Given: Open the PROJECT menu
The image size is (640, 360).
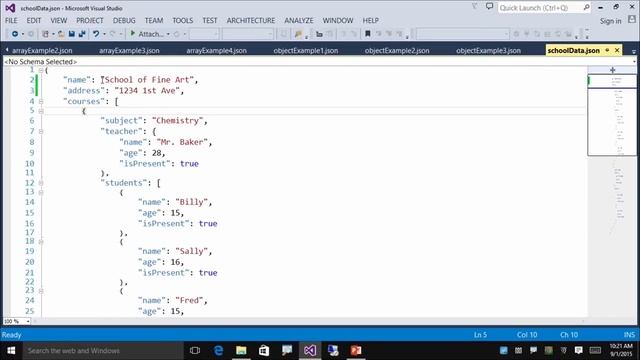Looking at the screenshot, I should point(90,20).
